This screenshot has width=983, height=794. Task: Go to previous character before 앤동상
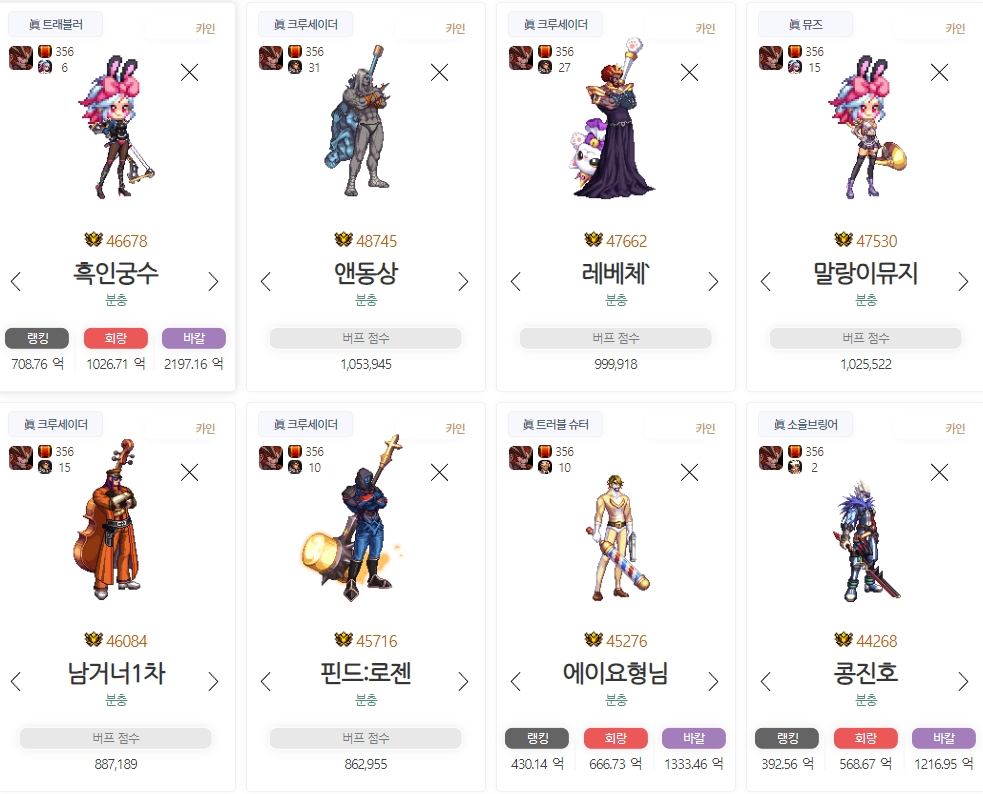point(266,281)
